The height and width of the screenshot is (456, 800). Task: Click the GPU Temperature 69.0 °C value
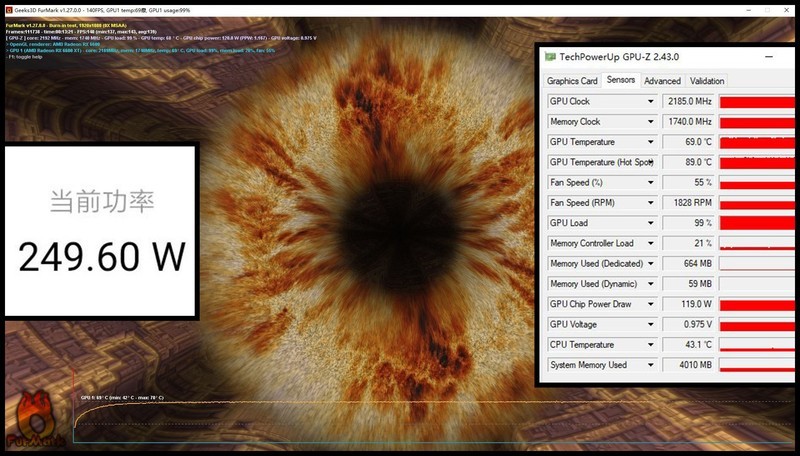tap(689, 142)
